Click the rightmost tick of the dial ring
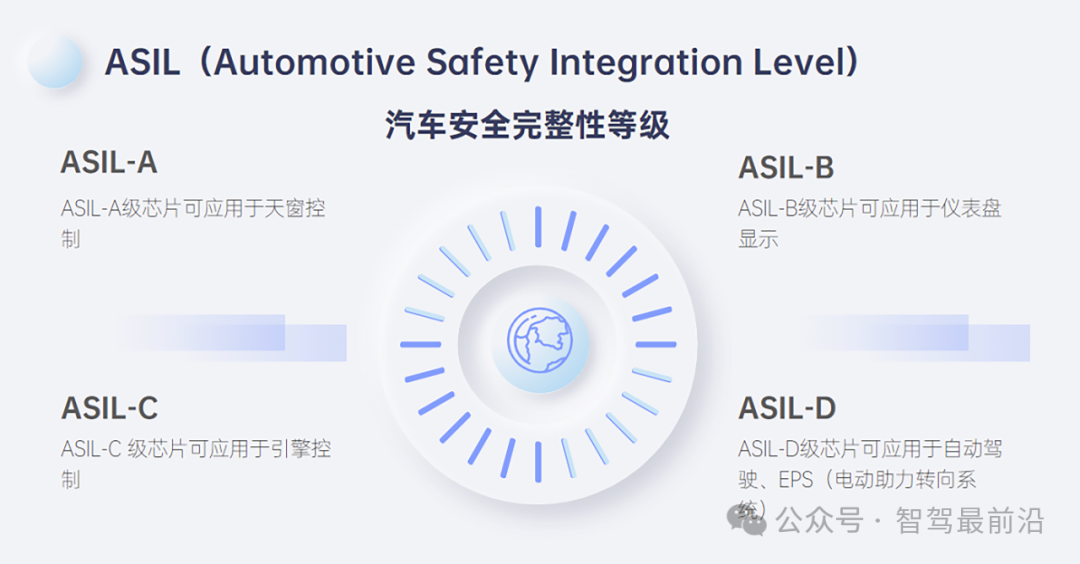 (656, 344)
